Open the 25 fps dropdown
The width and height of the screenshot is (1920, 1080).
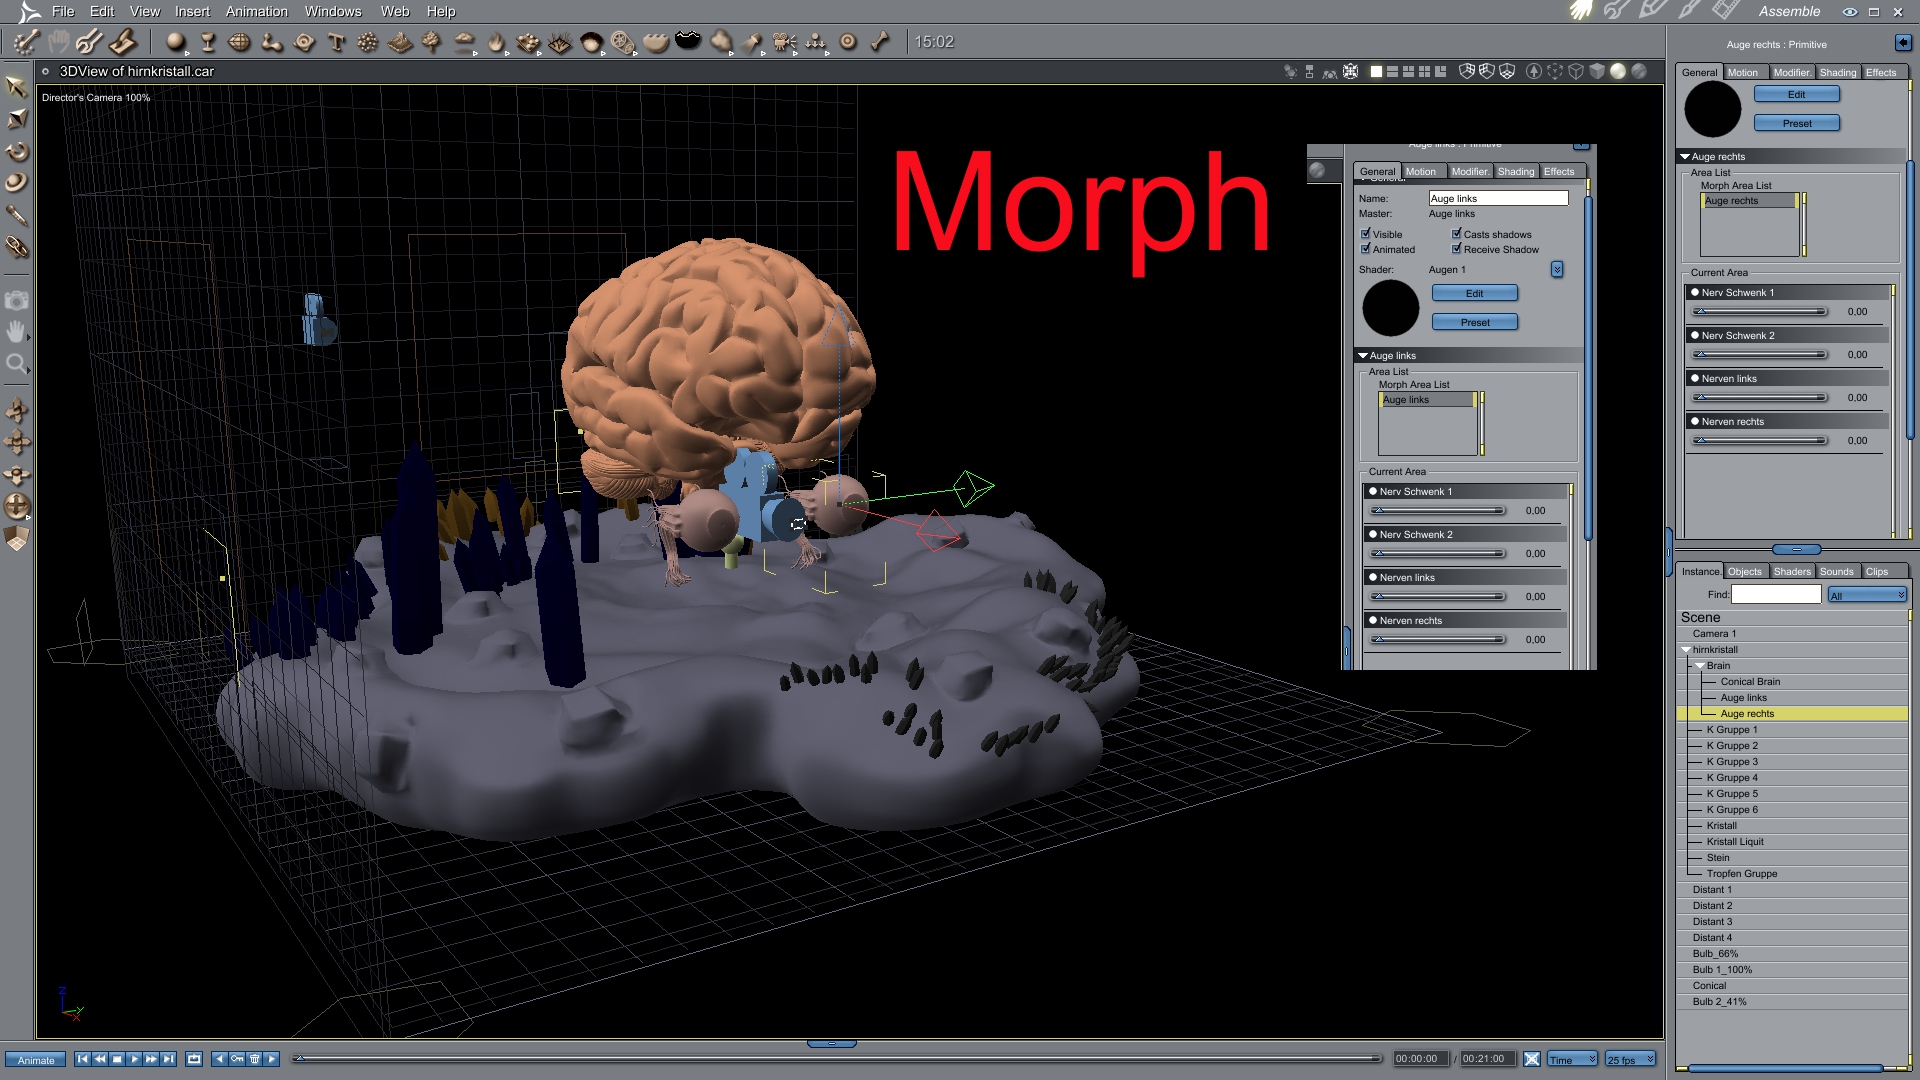(x=1630, y=1059)
